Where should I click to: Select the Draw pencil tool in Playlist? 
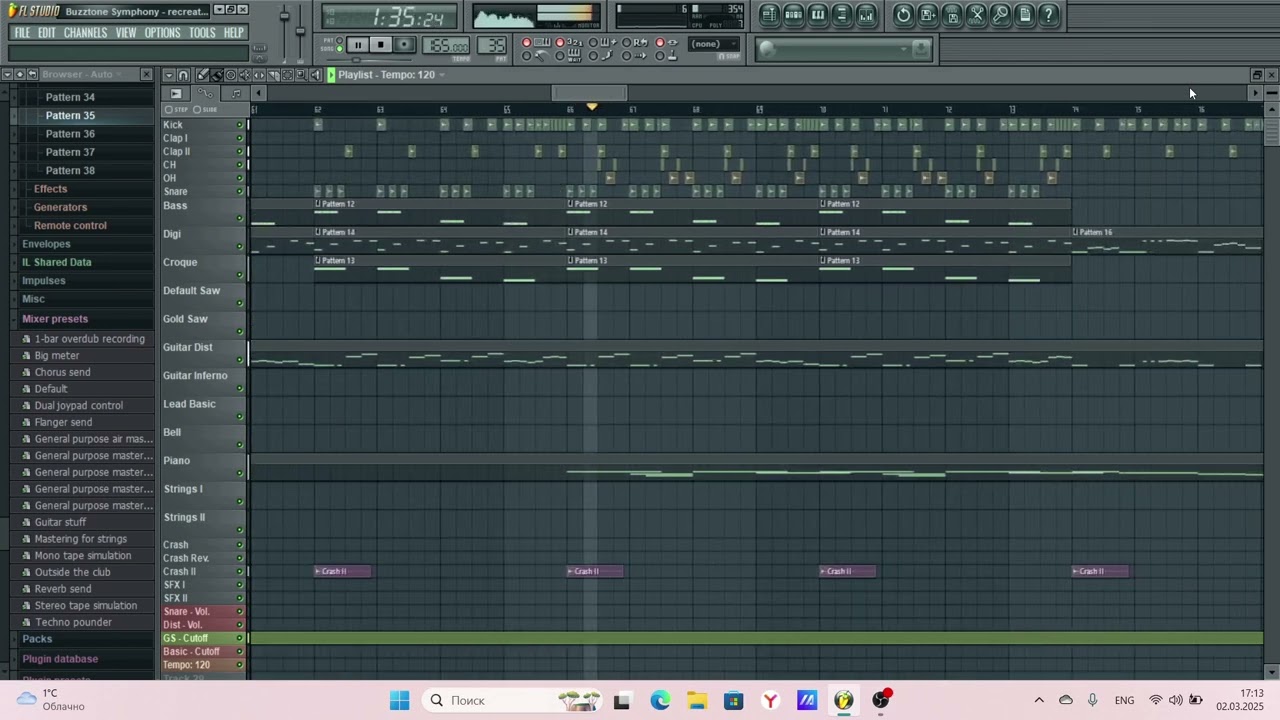203,75
